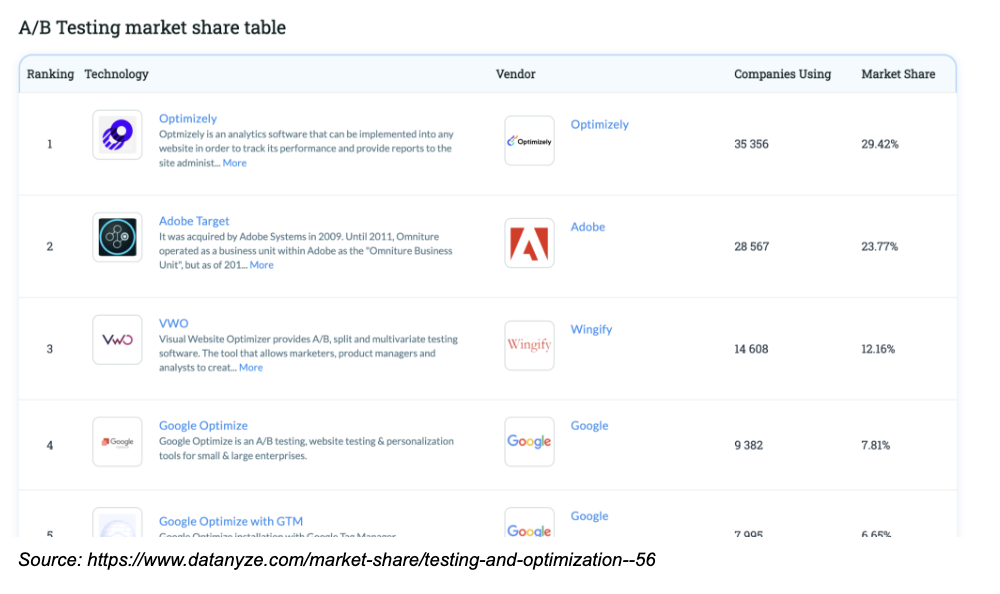The height and width of the screenshot is (594, 1000).
Task: Select the 28 567 companies value
Action: point(751,246)
